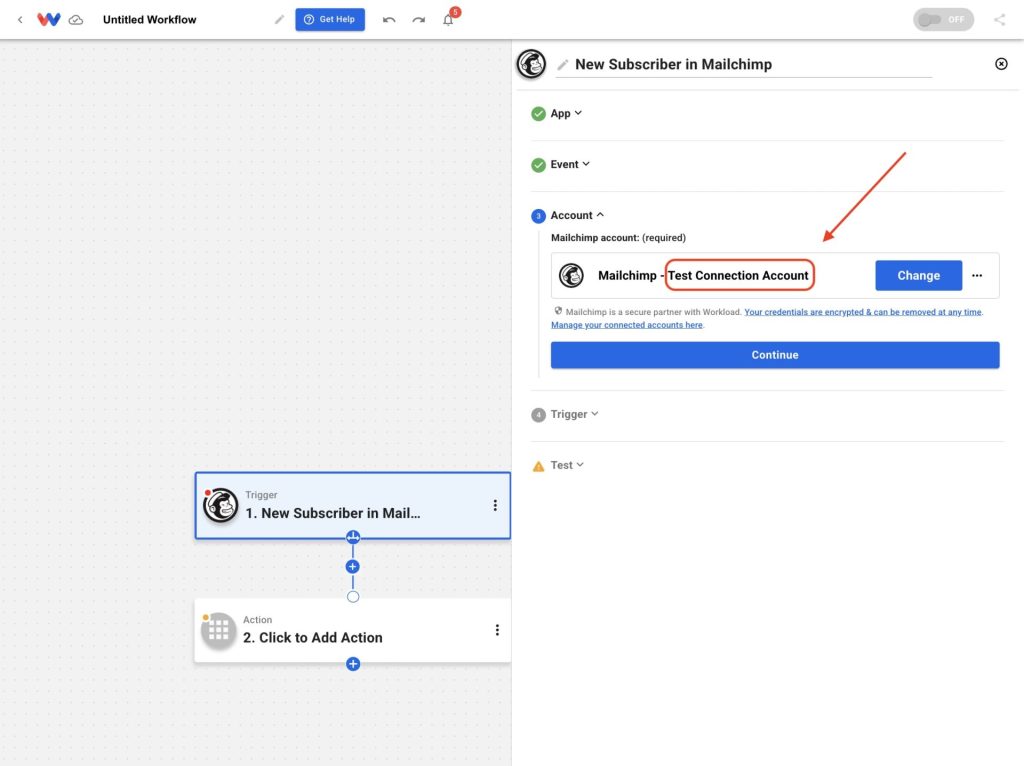Viewport: 1024px width, 766px height.
Task: Click Mailchimp icon on trigger node
Action: tap(221, 505)
